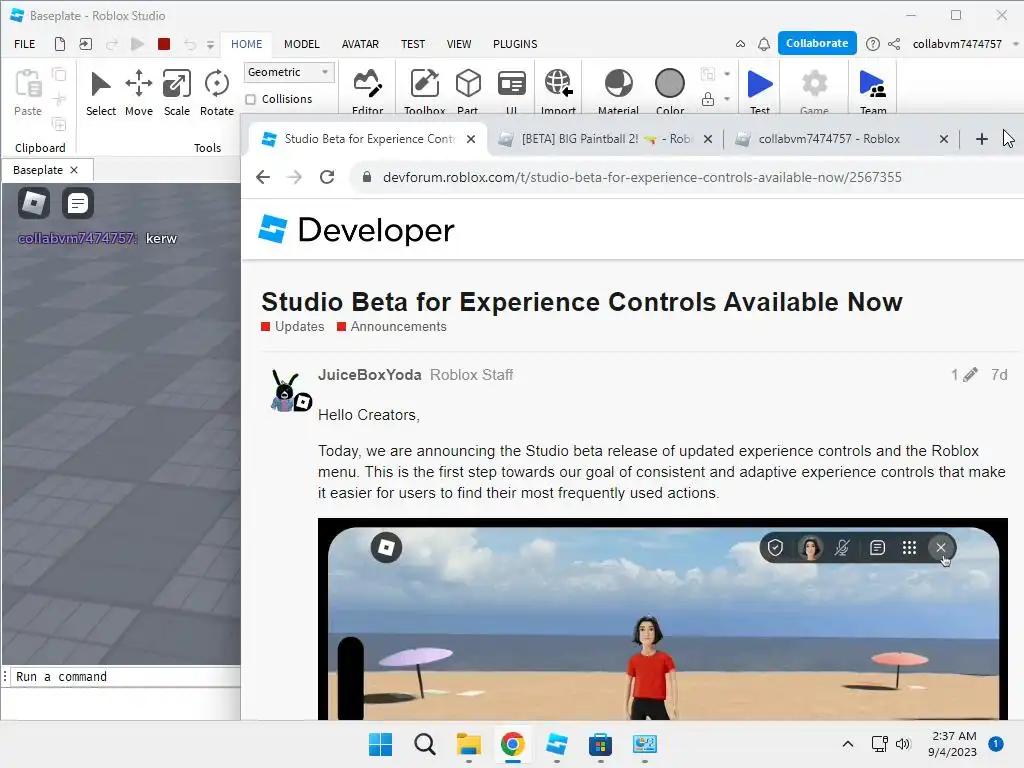The width and height of the screenshot is (1024, 768).
Task: Click Import 3D icon
Action: pyautogui.click(x=558, y=91)
